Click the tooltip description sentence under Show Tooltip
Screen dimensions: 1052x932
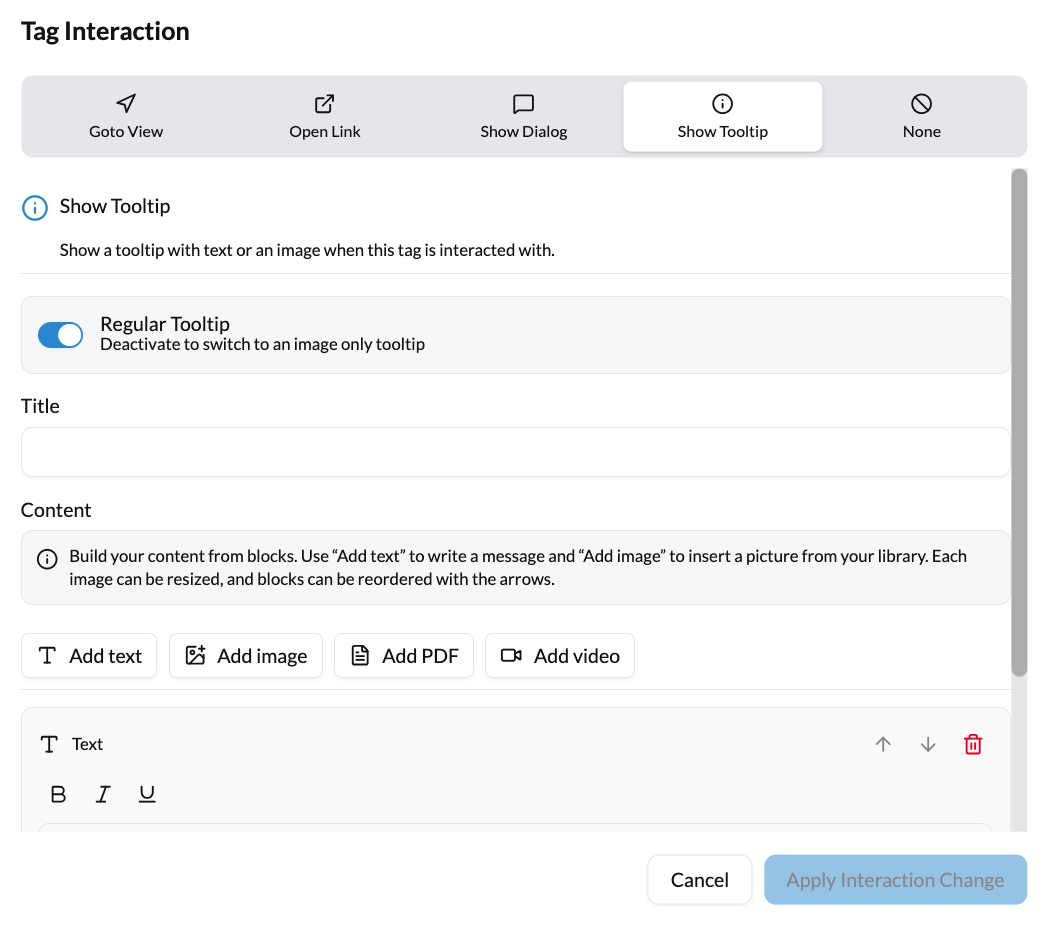[307, 250]
